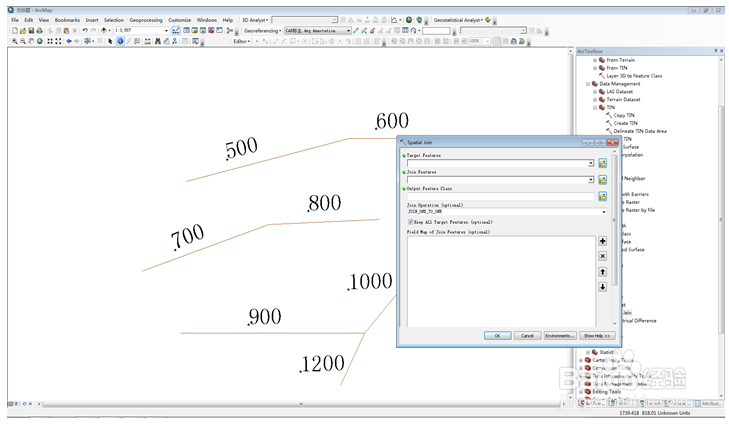Choose the Select Elements arrow tool
This screenshot has height=427, width=729.
[110, 41]
